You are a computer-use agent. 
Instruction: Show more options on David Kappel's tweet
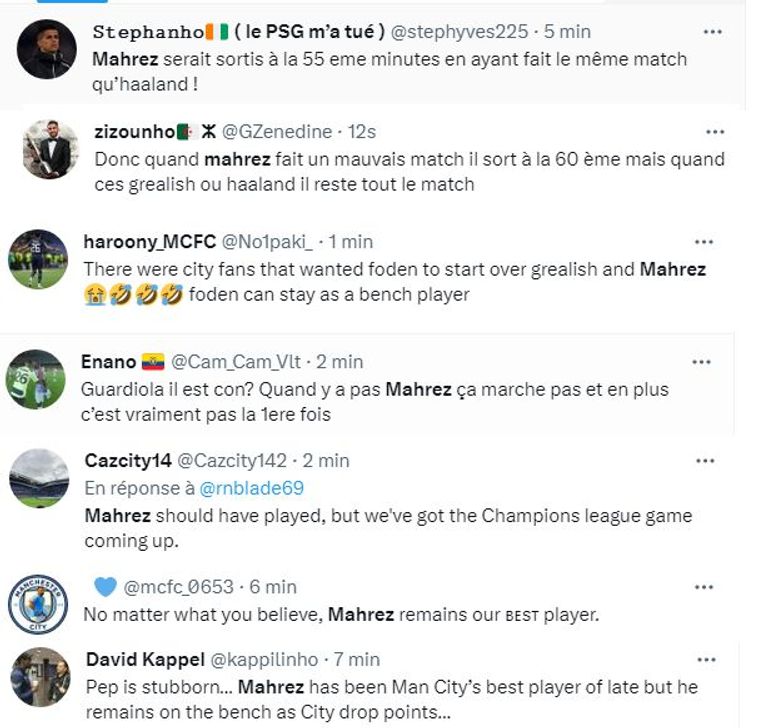click(x=706, y=660)
